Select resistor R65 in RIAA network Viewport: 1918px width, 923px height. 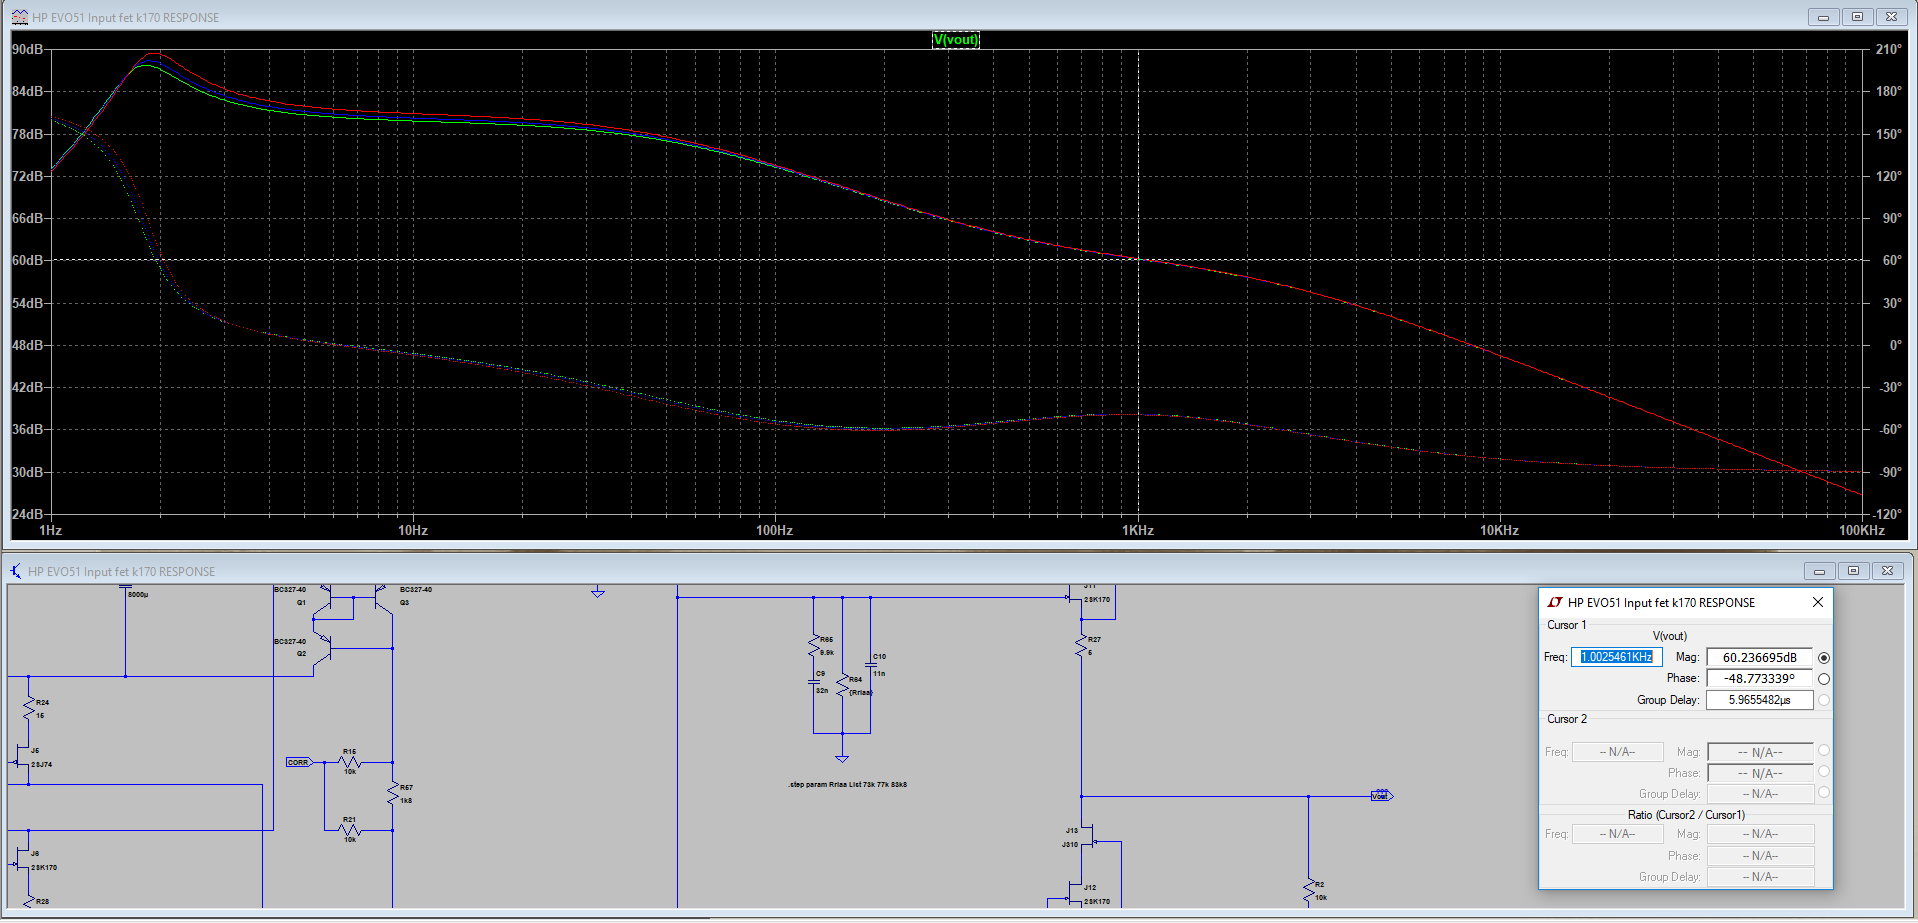pos(814,646)
